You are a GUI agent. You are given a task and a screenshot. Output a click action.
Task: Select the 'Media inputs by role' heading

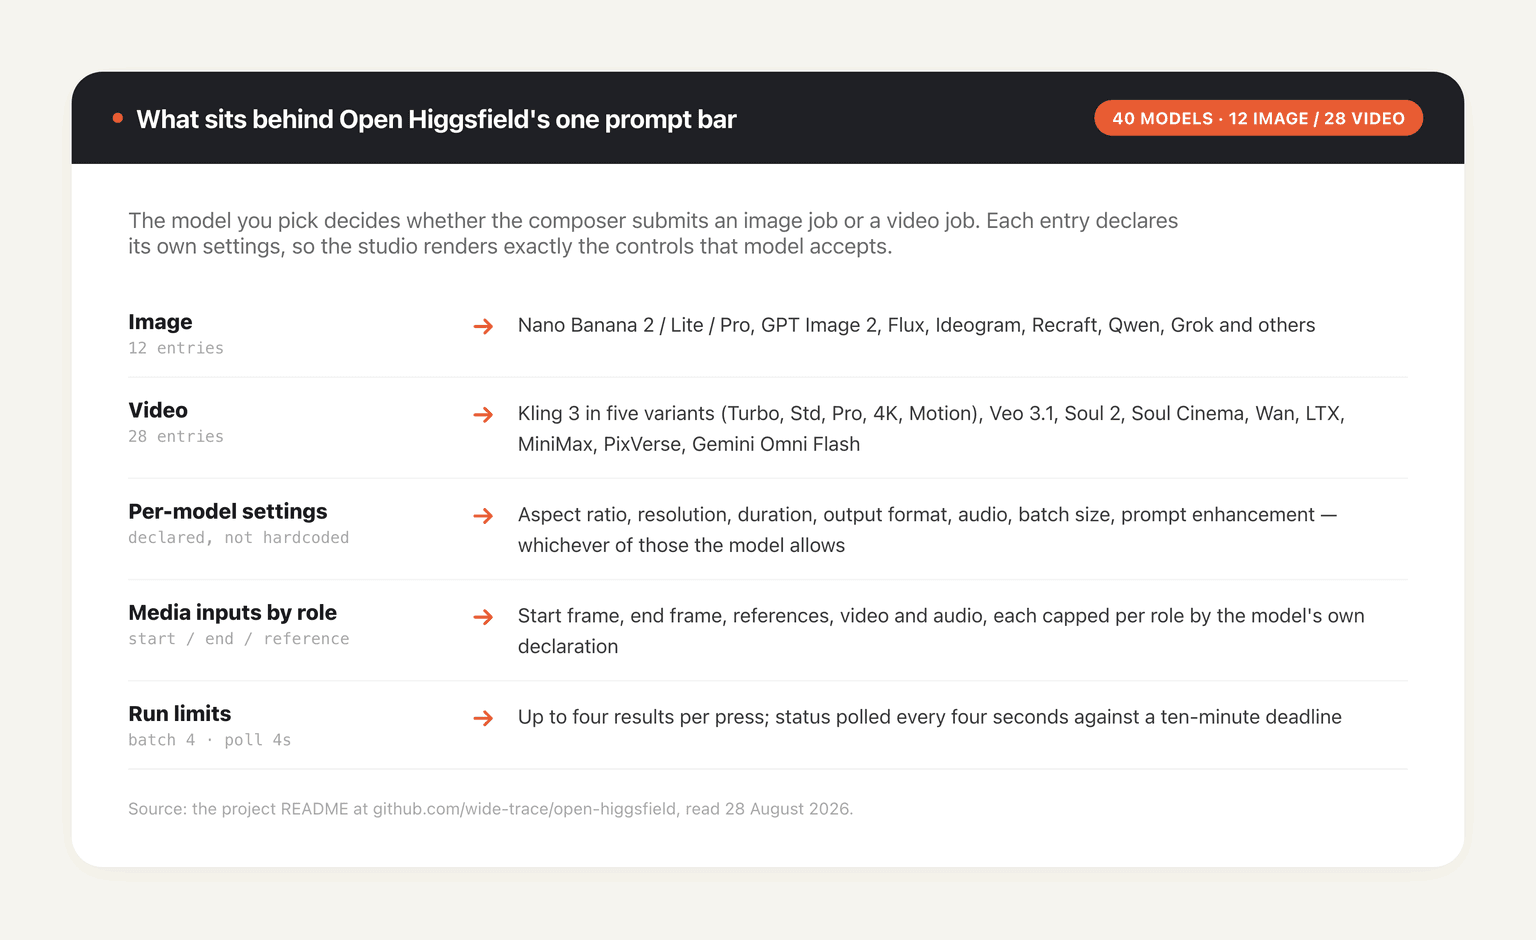tap(232, 612)
